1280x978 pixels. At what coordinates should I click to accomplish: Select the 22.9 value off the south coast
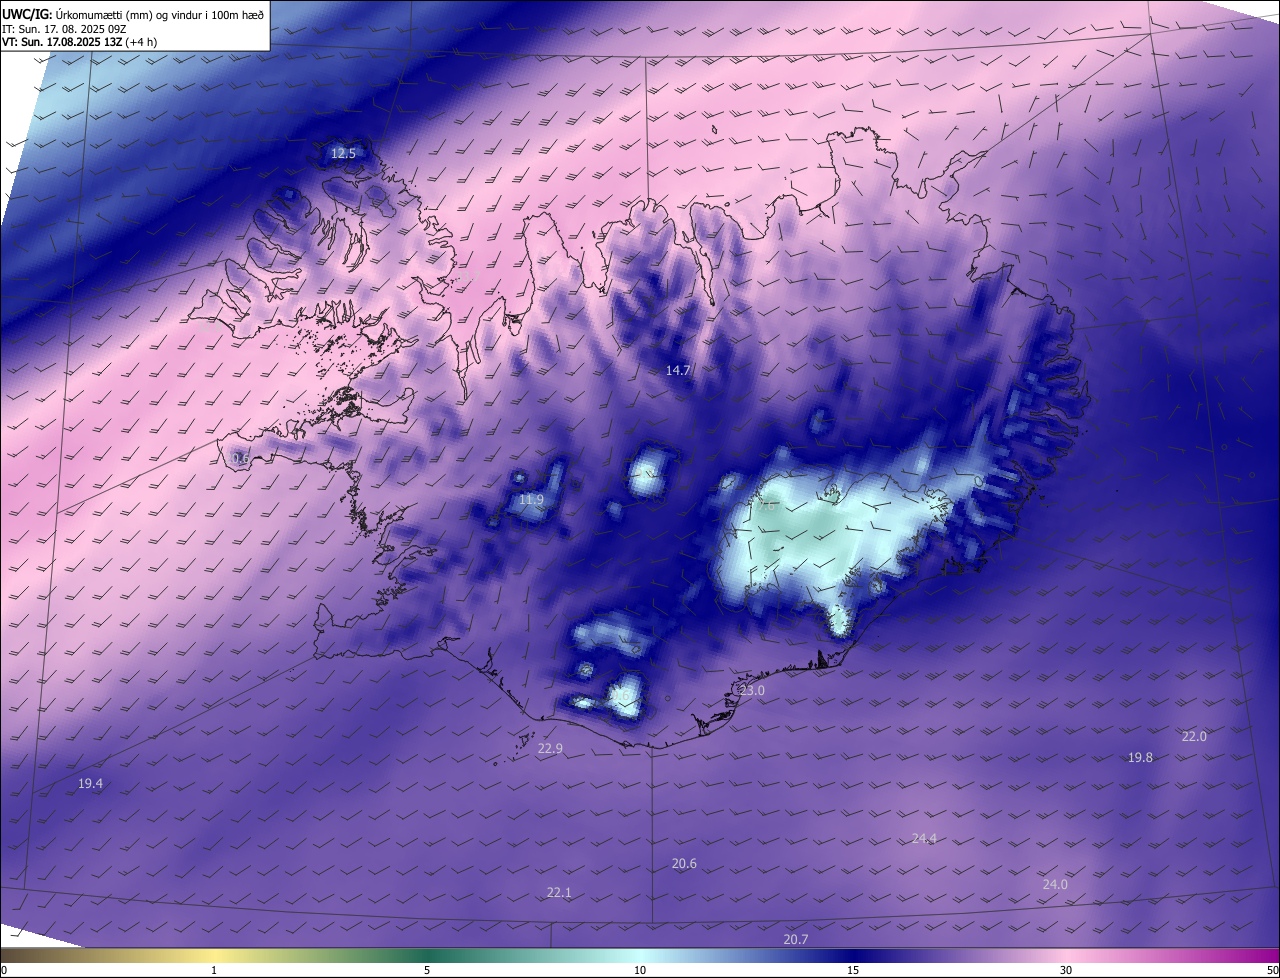(x=550, y=748)
